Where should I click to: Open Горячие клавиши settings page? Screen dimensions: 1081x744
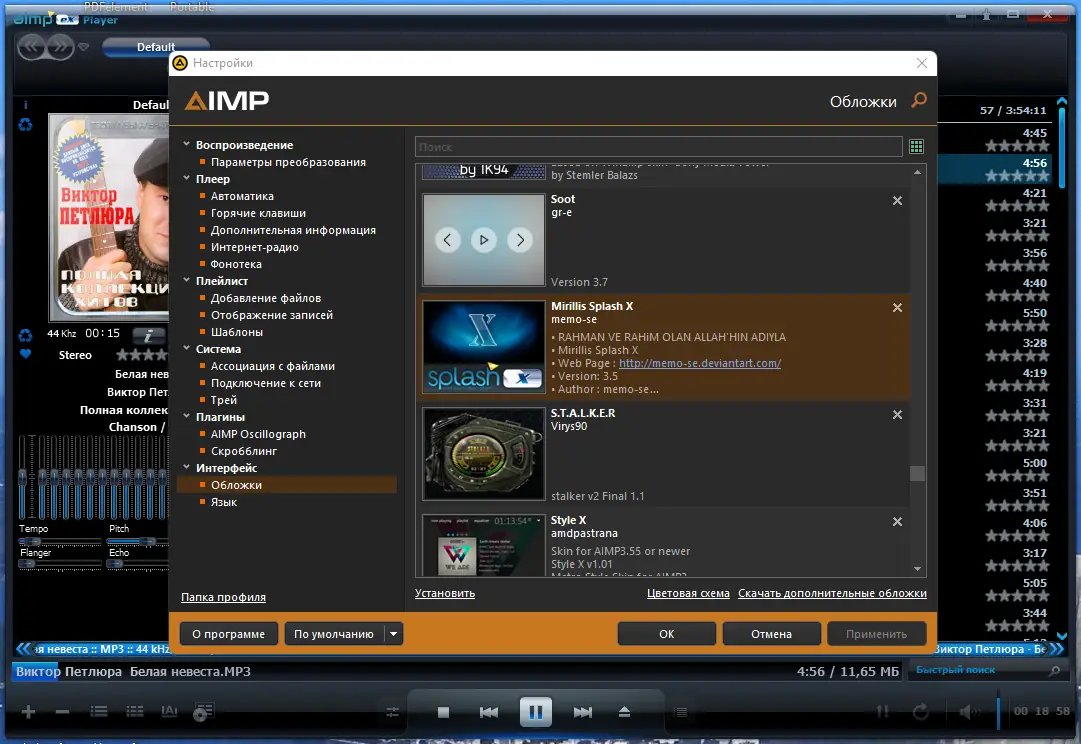pyautogui.click(x=258, y=213)
